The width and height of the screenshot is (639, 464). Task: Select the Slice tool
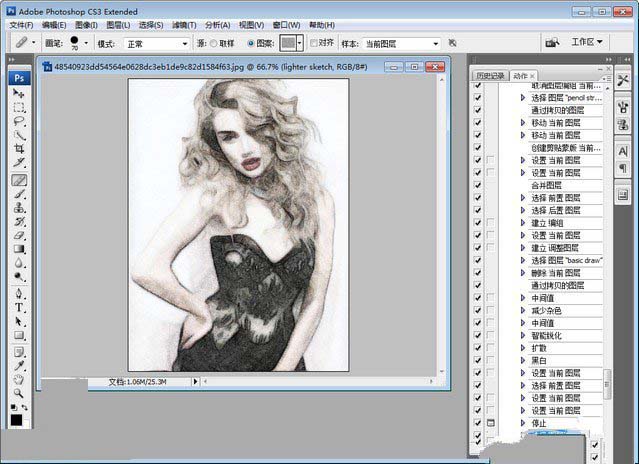(19, 163)
